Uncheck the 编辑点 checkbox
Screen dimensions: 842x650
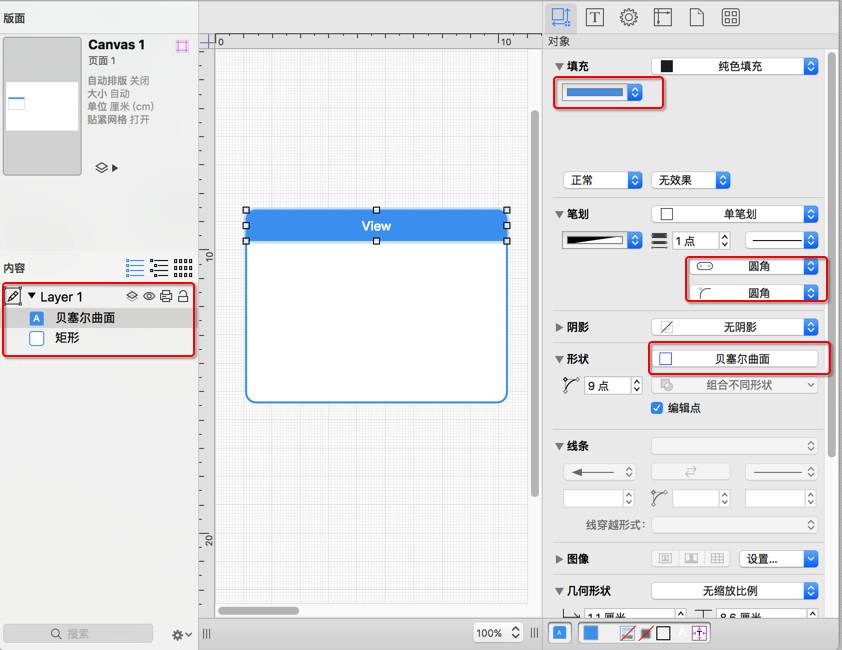[x=657, y=408]
